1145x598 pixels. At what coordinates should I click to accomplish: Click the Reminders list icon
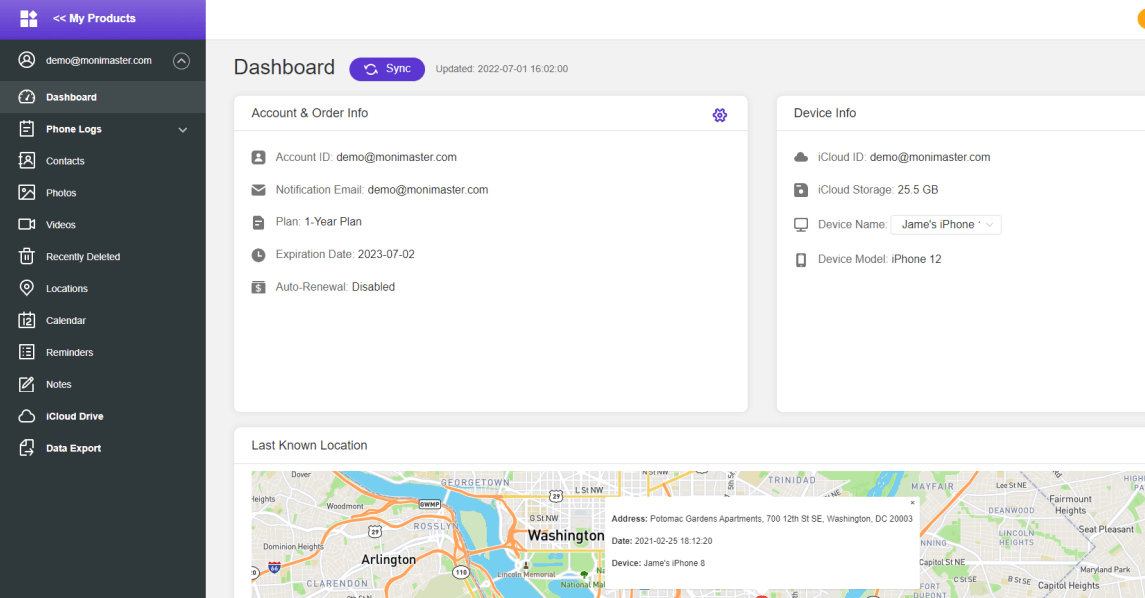click(26, 352)
